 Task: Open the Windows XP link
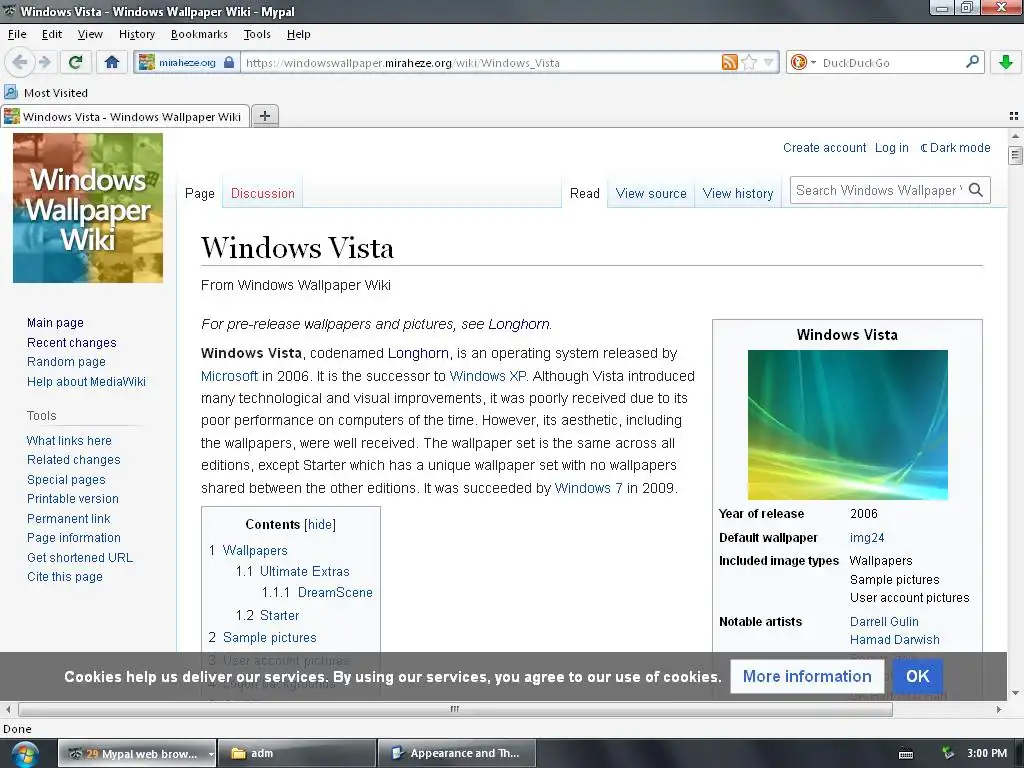click(x=488, y=376)
